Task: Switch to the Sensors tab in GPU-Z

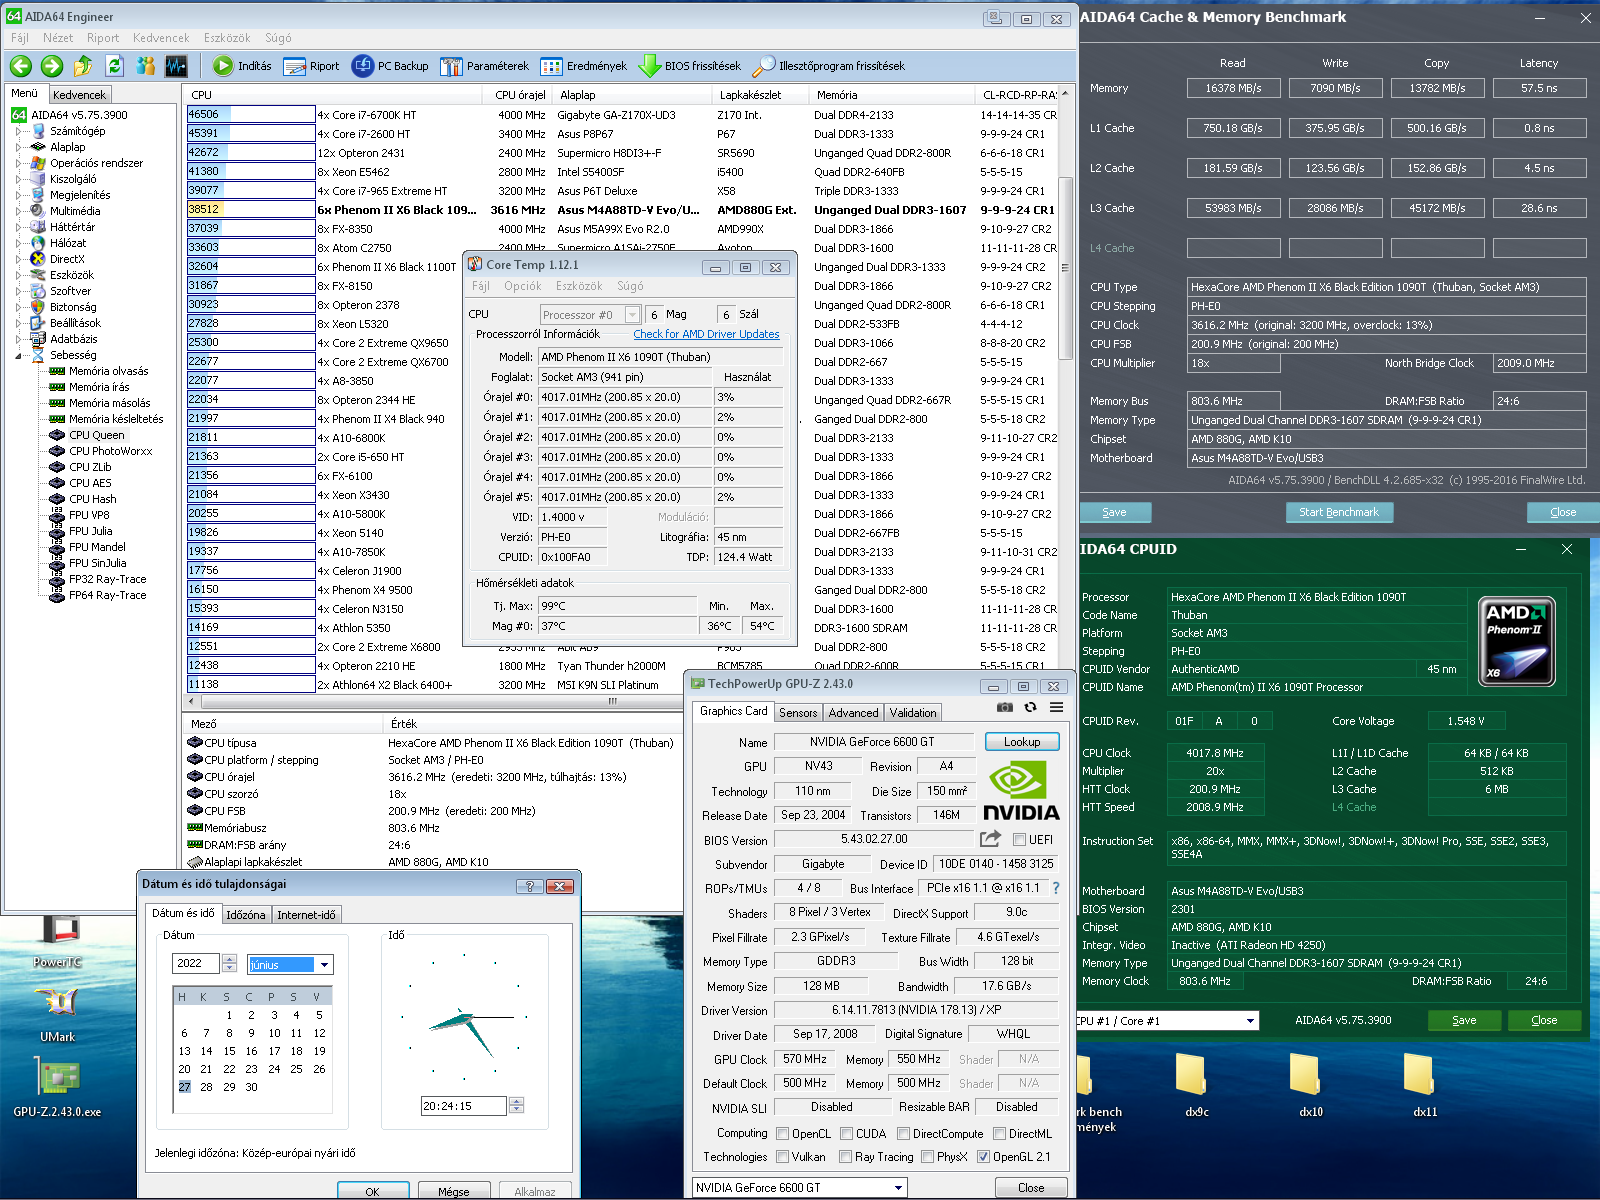Action: pos(798,713)
